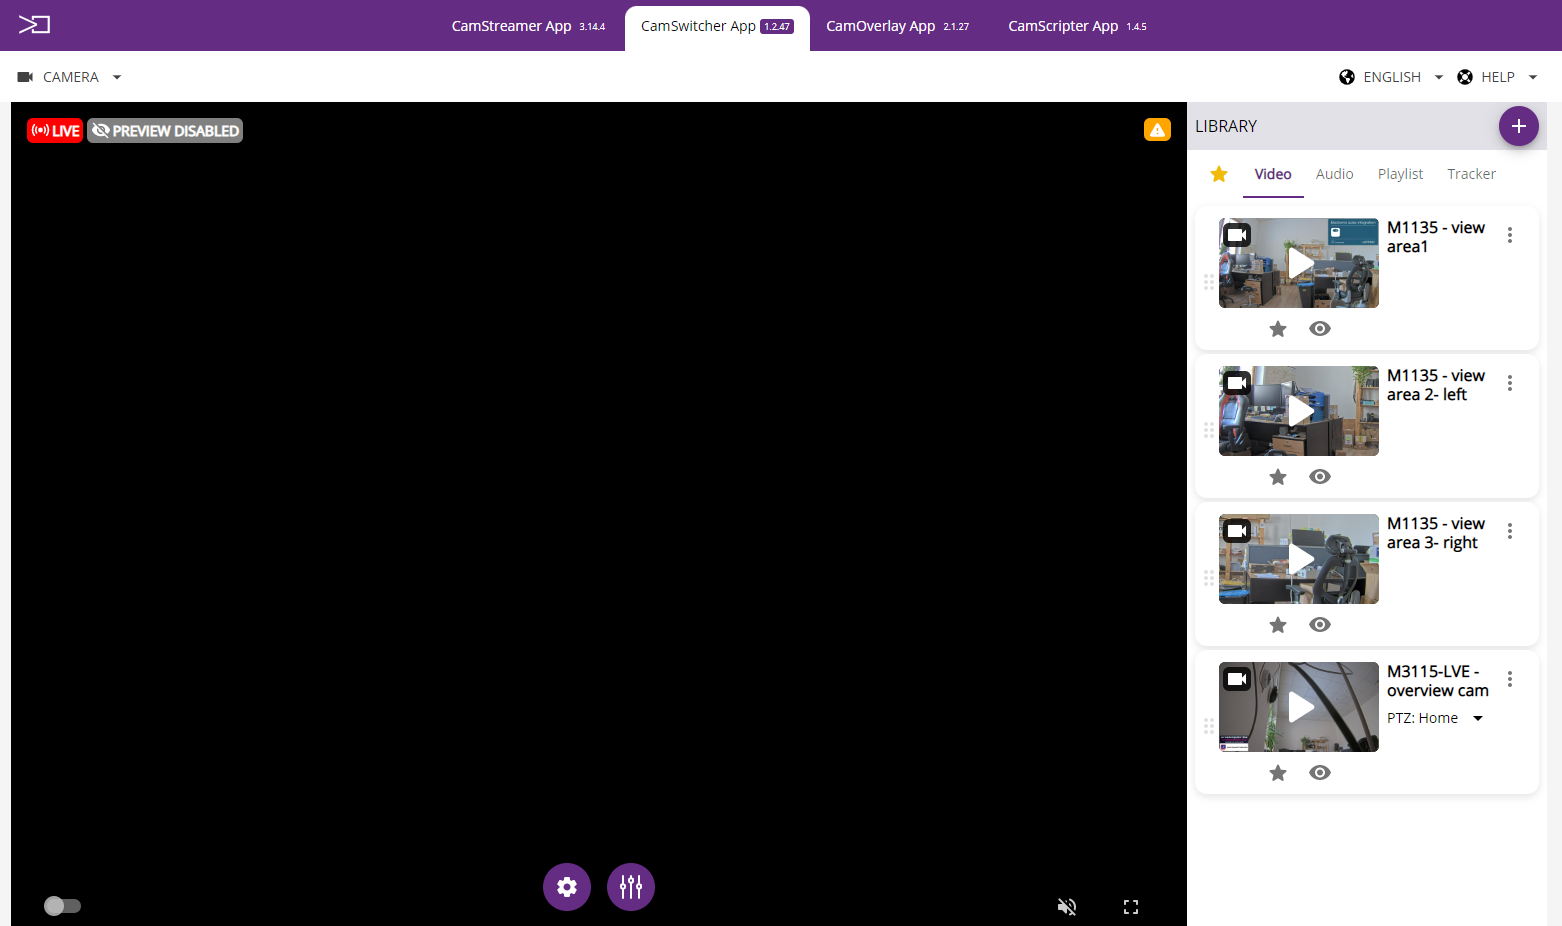Screen dimensions: 1562x926
Task: Switch to the CamOverlay App tab
Action: point(897,26)
